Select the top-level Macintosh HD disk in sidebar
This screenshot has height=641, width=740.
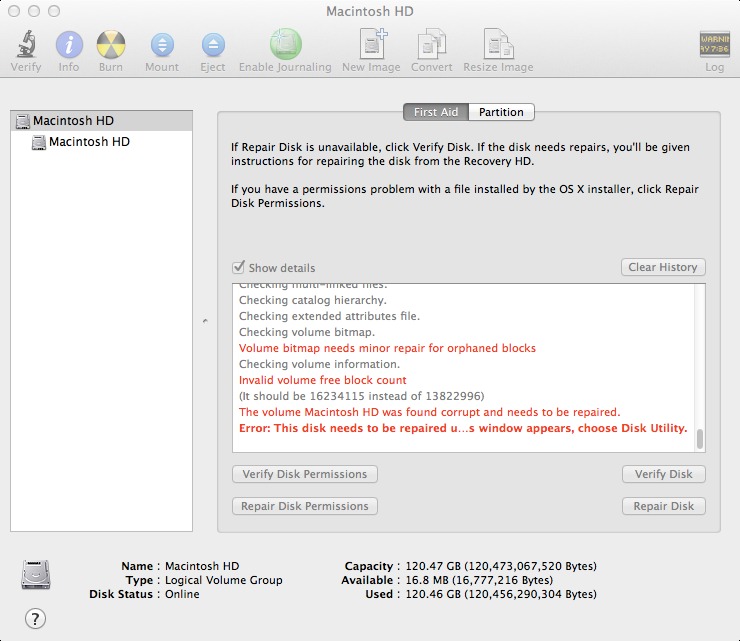tap(101, 121)
